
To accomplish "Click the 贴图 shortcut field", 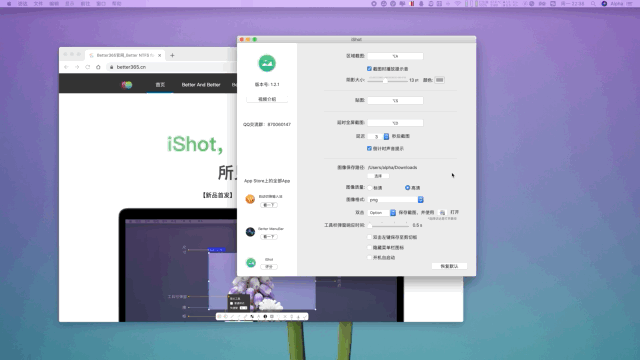I will click(395, 100).
